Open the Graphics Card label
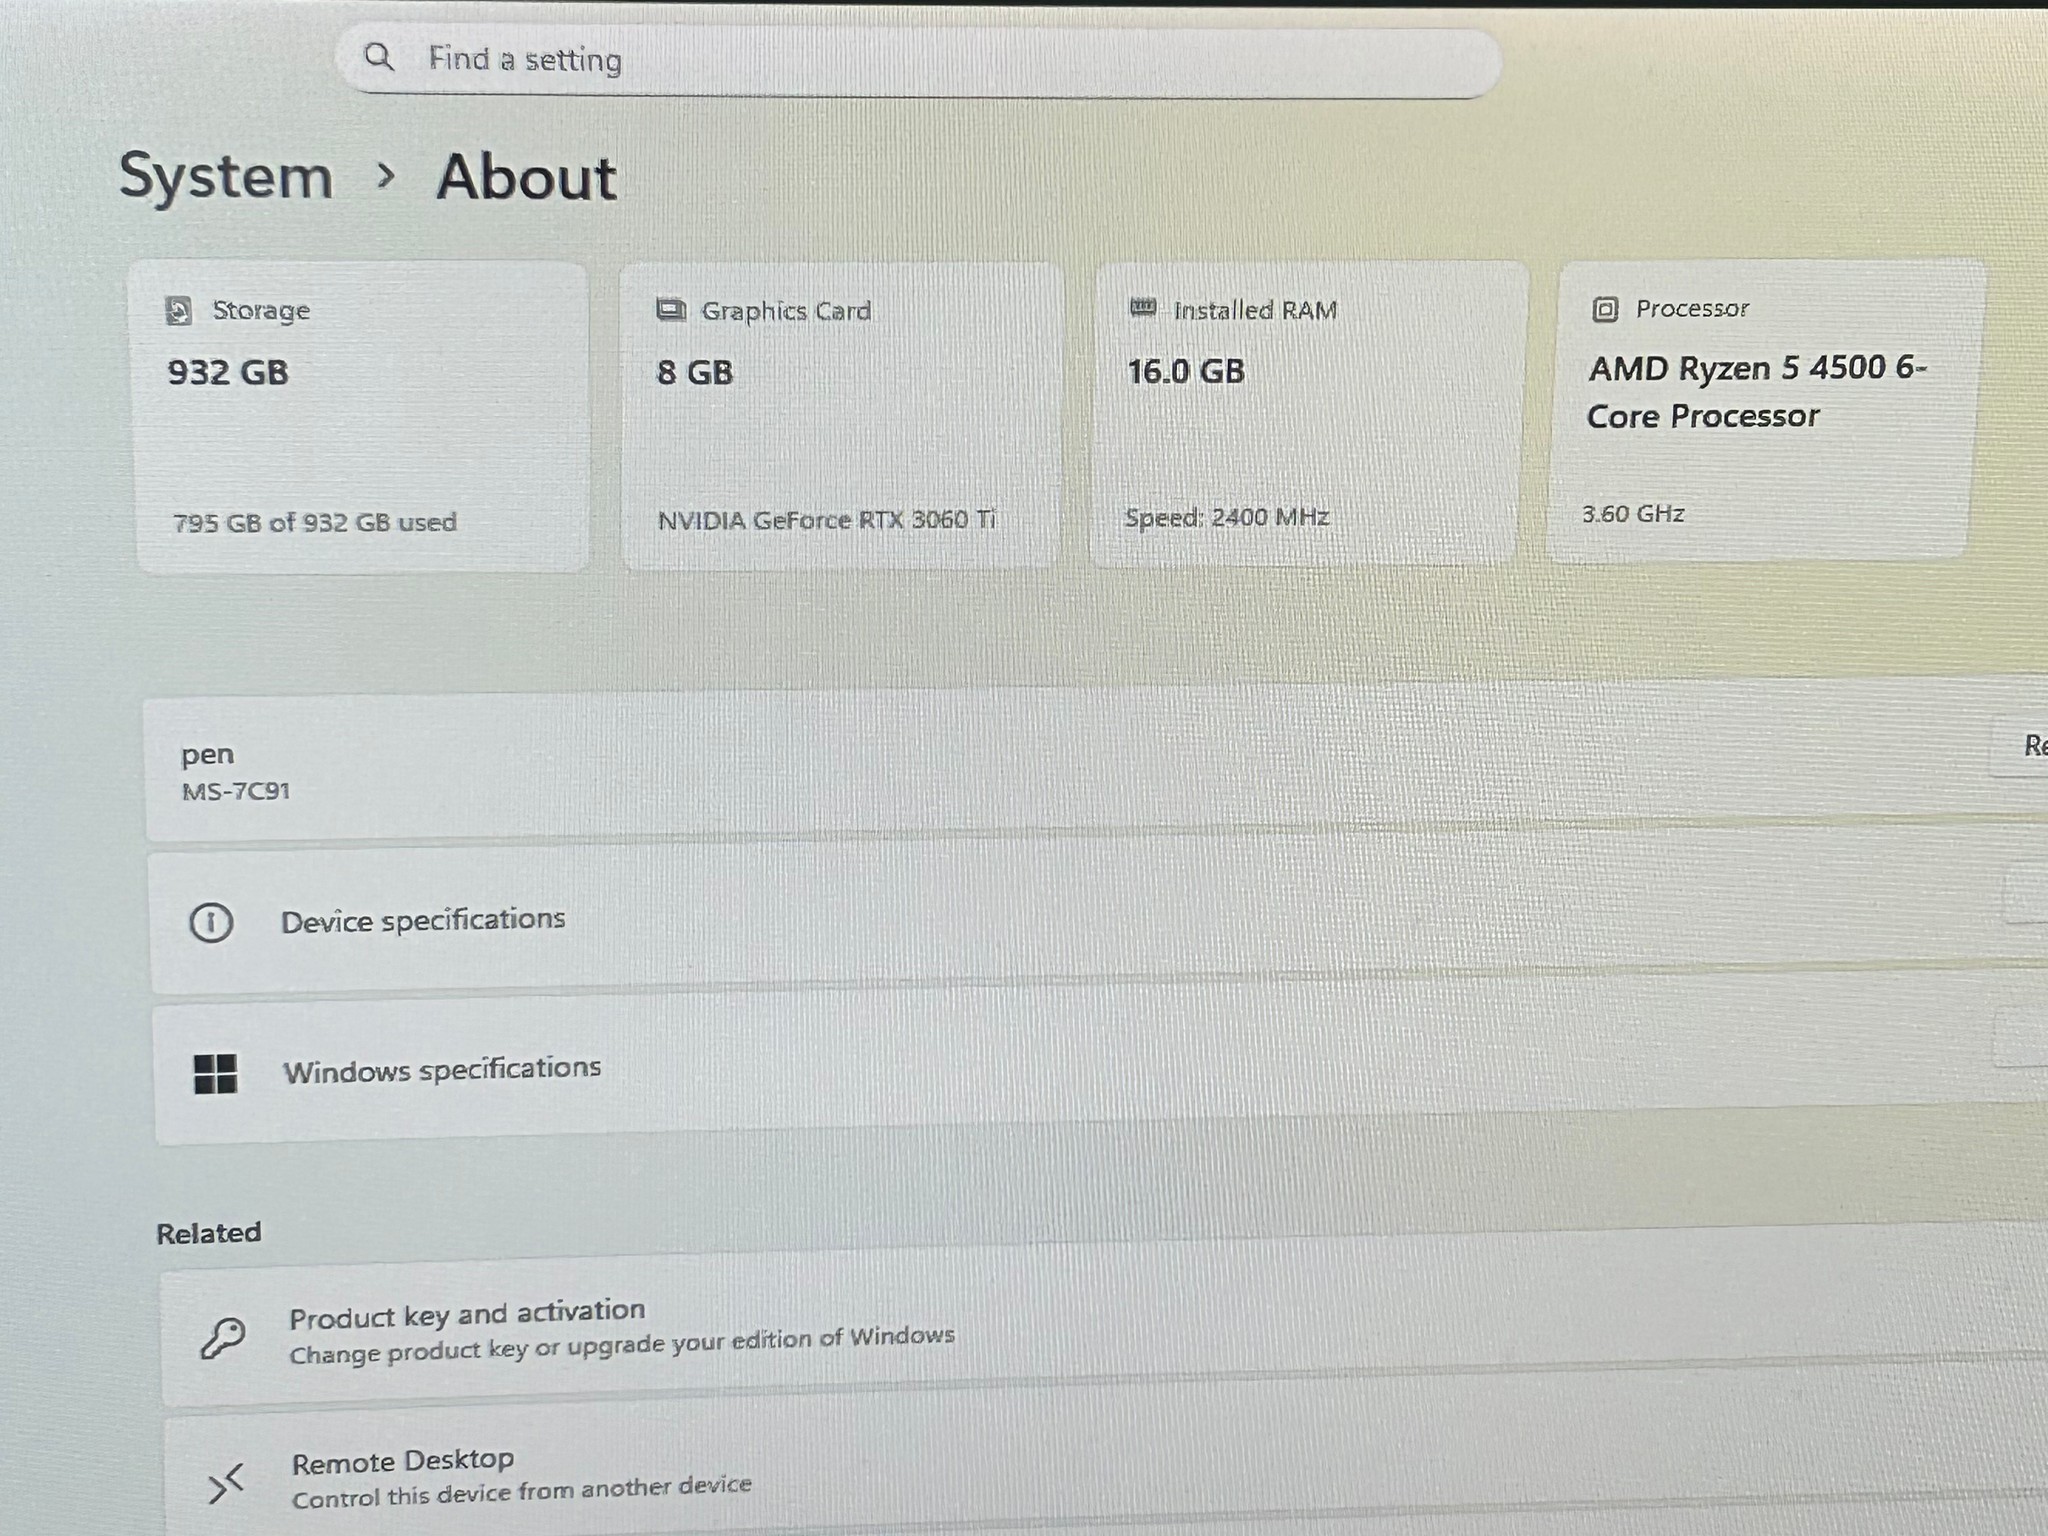 click(x=786, y=311)
